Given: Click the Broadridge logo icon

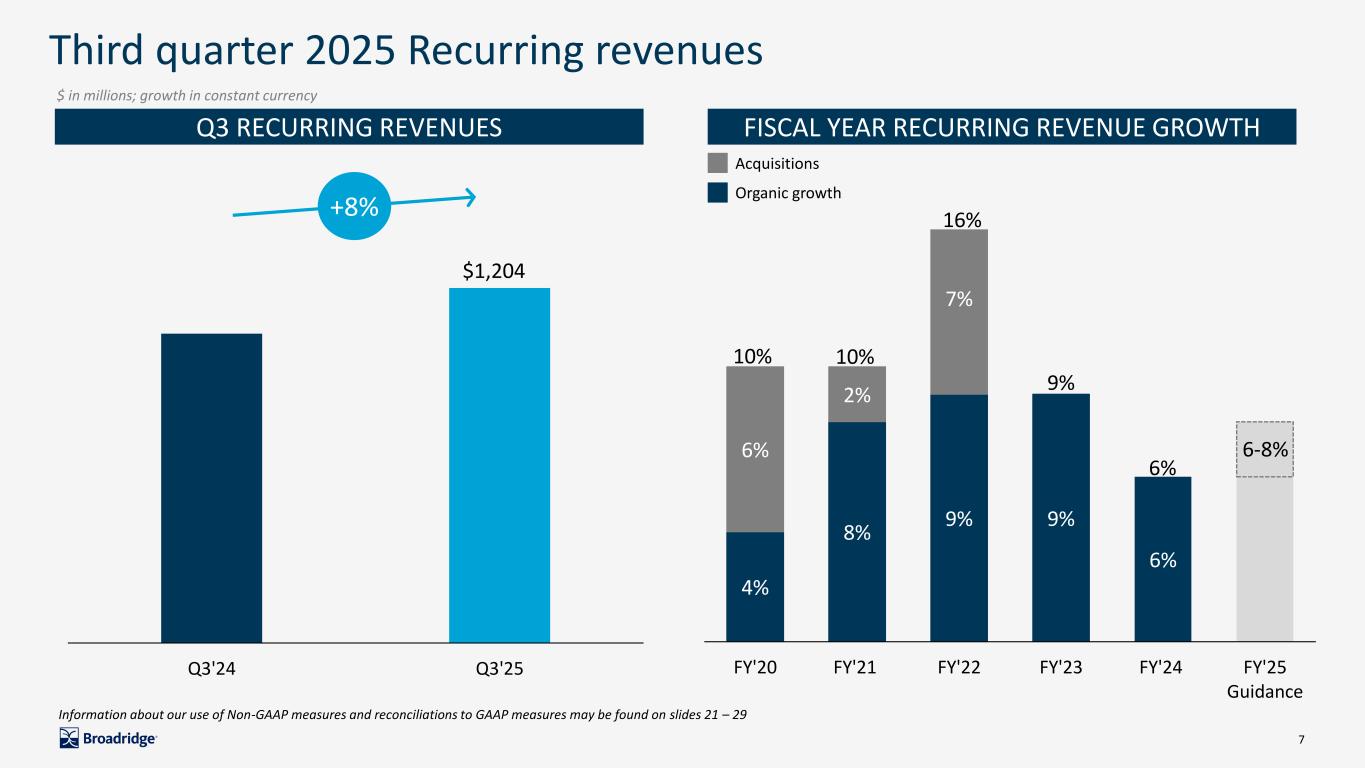Looking at the screenshot, I should click(x=70, y=739).
